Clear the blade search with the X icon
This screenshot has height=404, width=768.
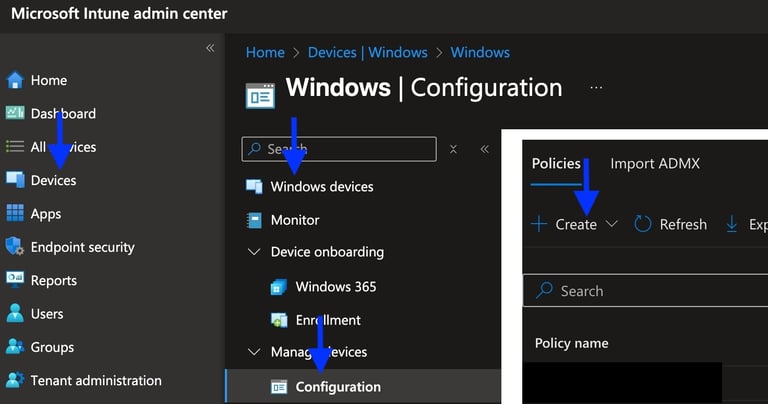pos(453,149)
